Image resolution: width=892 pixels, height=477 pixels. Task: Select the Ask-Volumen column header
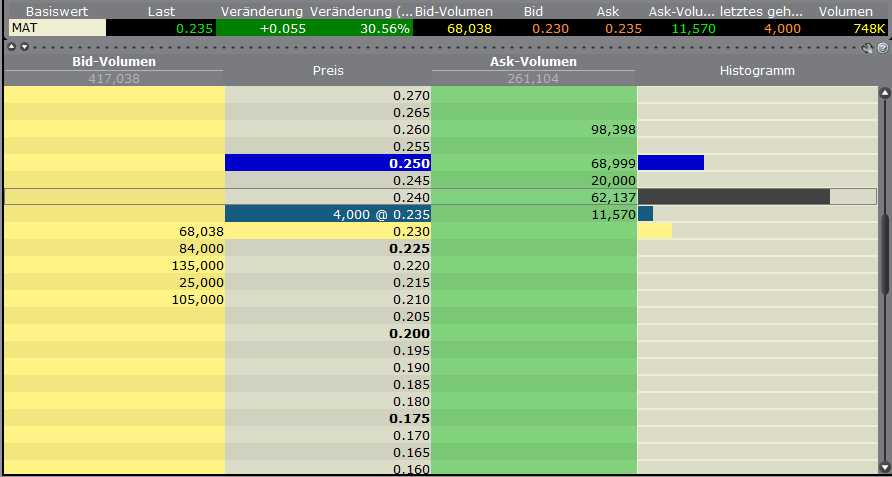533,62
